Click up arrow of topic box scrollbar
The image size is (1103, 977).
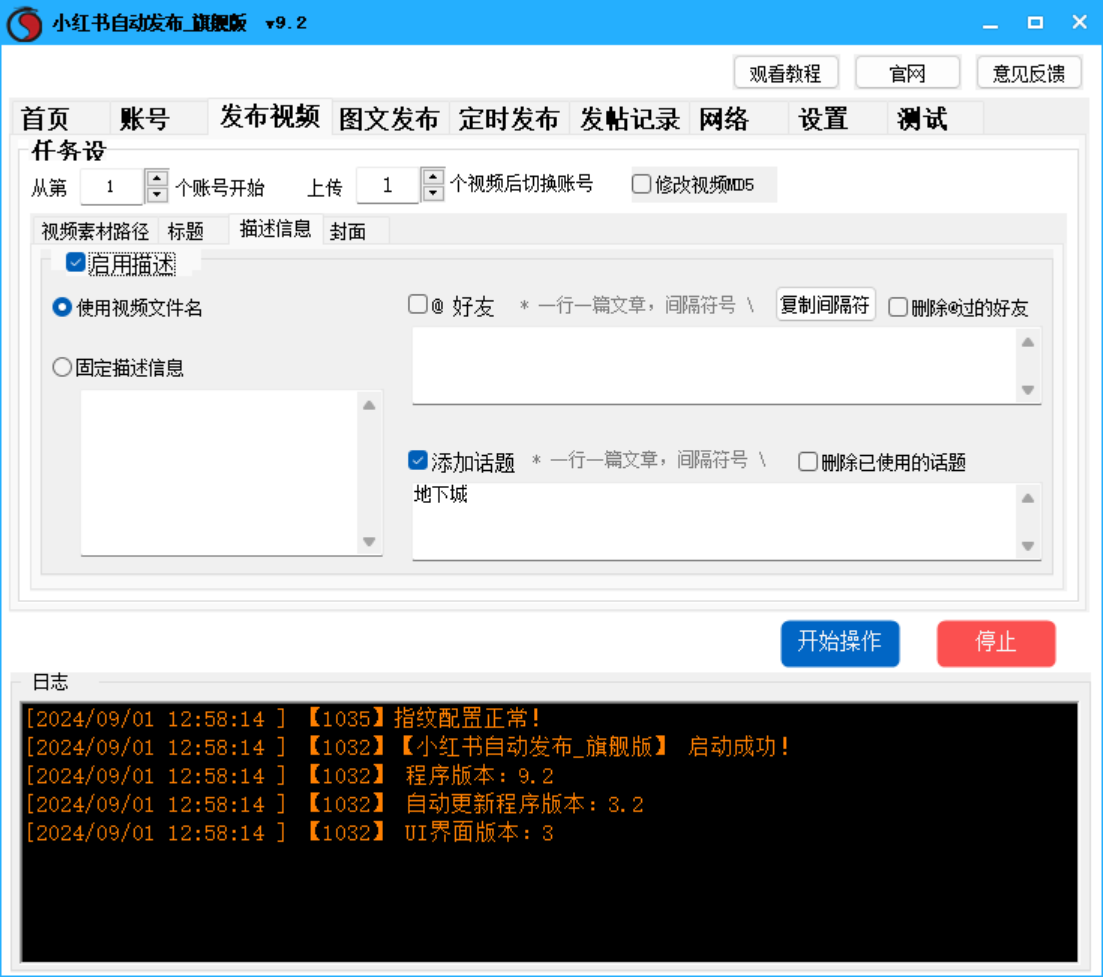(1028, 499)
